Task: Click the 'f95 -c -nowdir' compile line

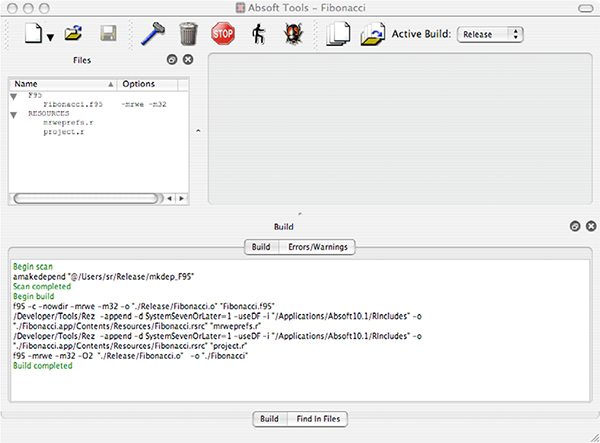Action: coord(144,306)
